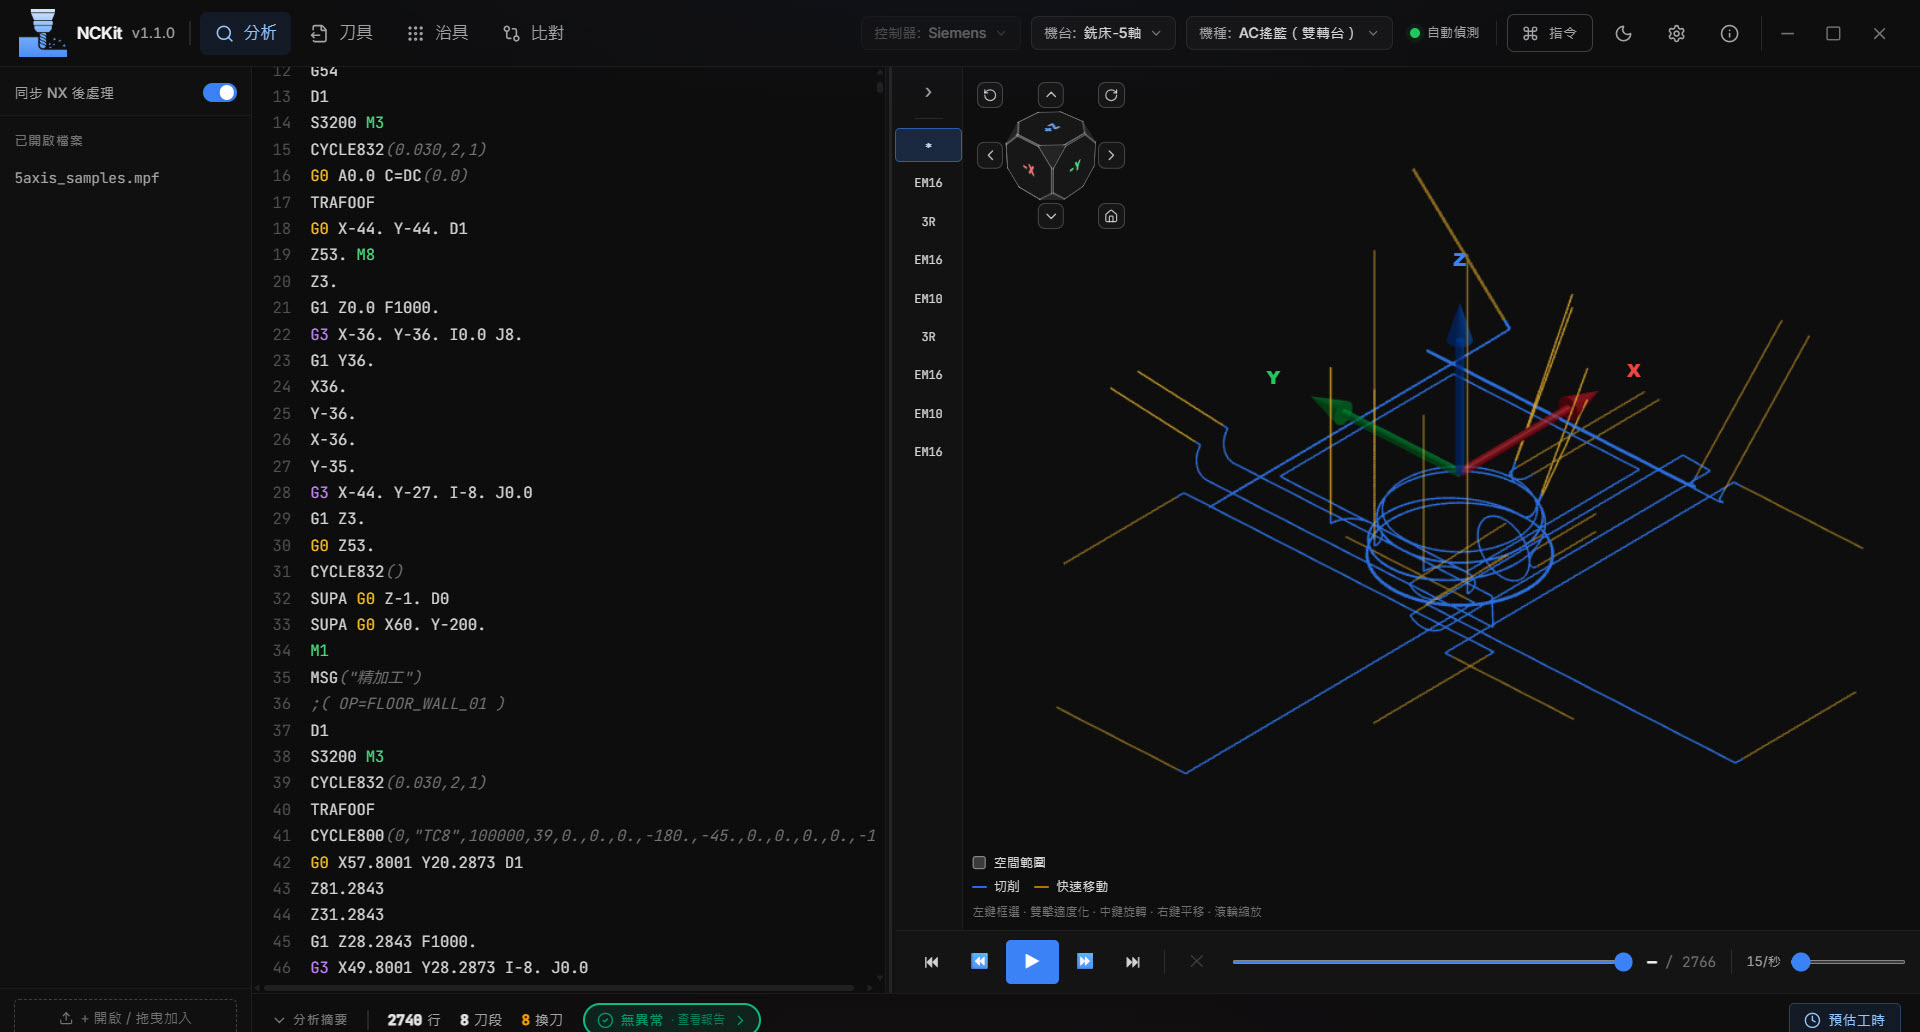This screenshot has height=1032, width=1920.
Task: Tilt view down arrow
Action: pos(1050,216)
